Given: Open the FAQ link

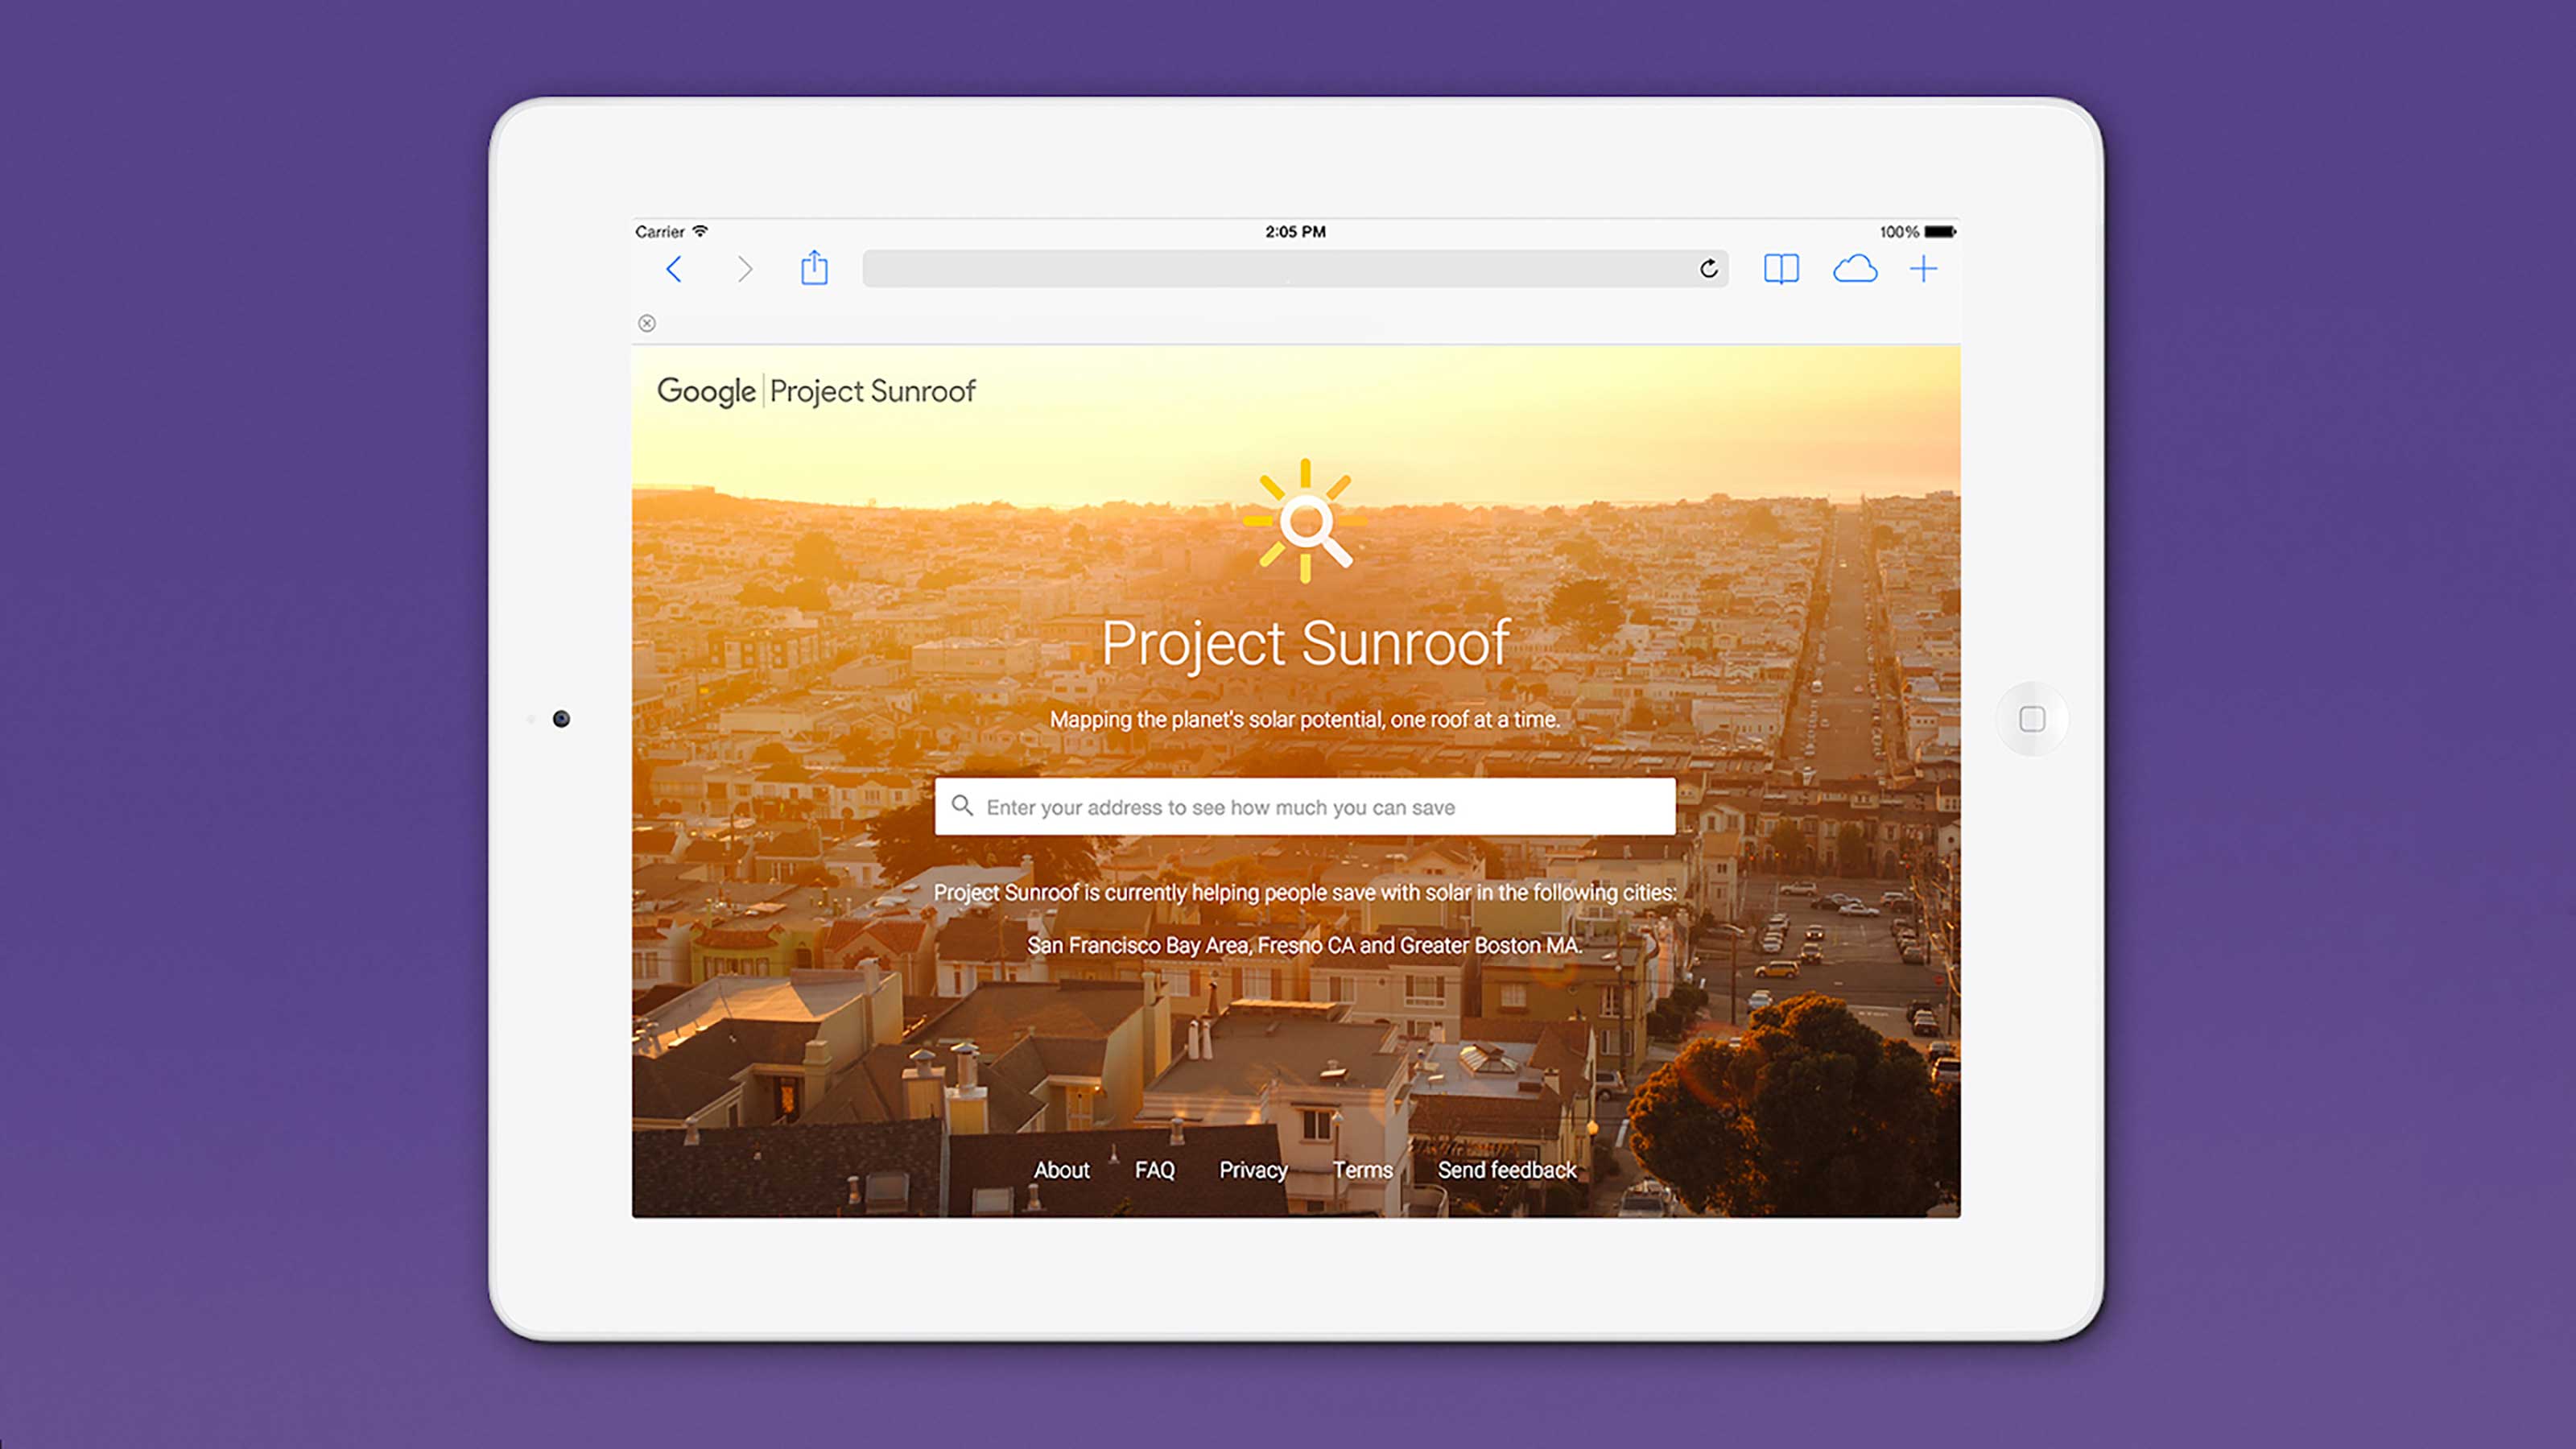Looking at the screenshot, I should (x=1154, y=1169).
